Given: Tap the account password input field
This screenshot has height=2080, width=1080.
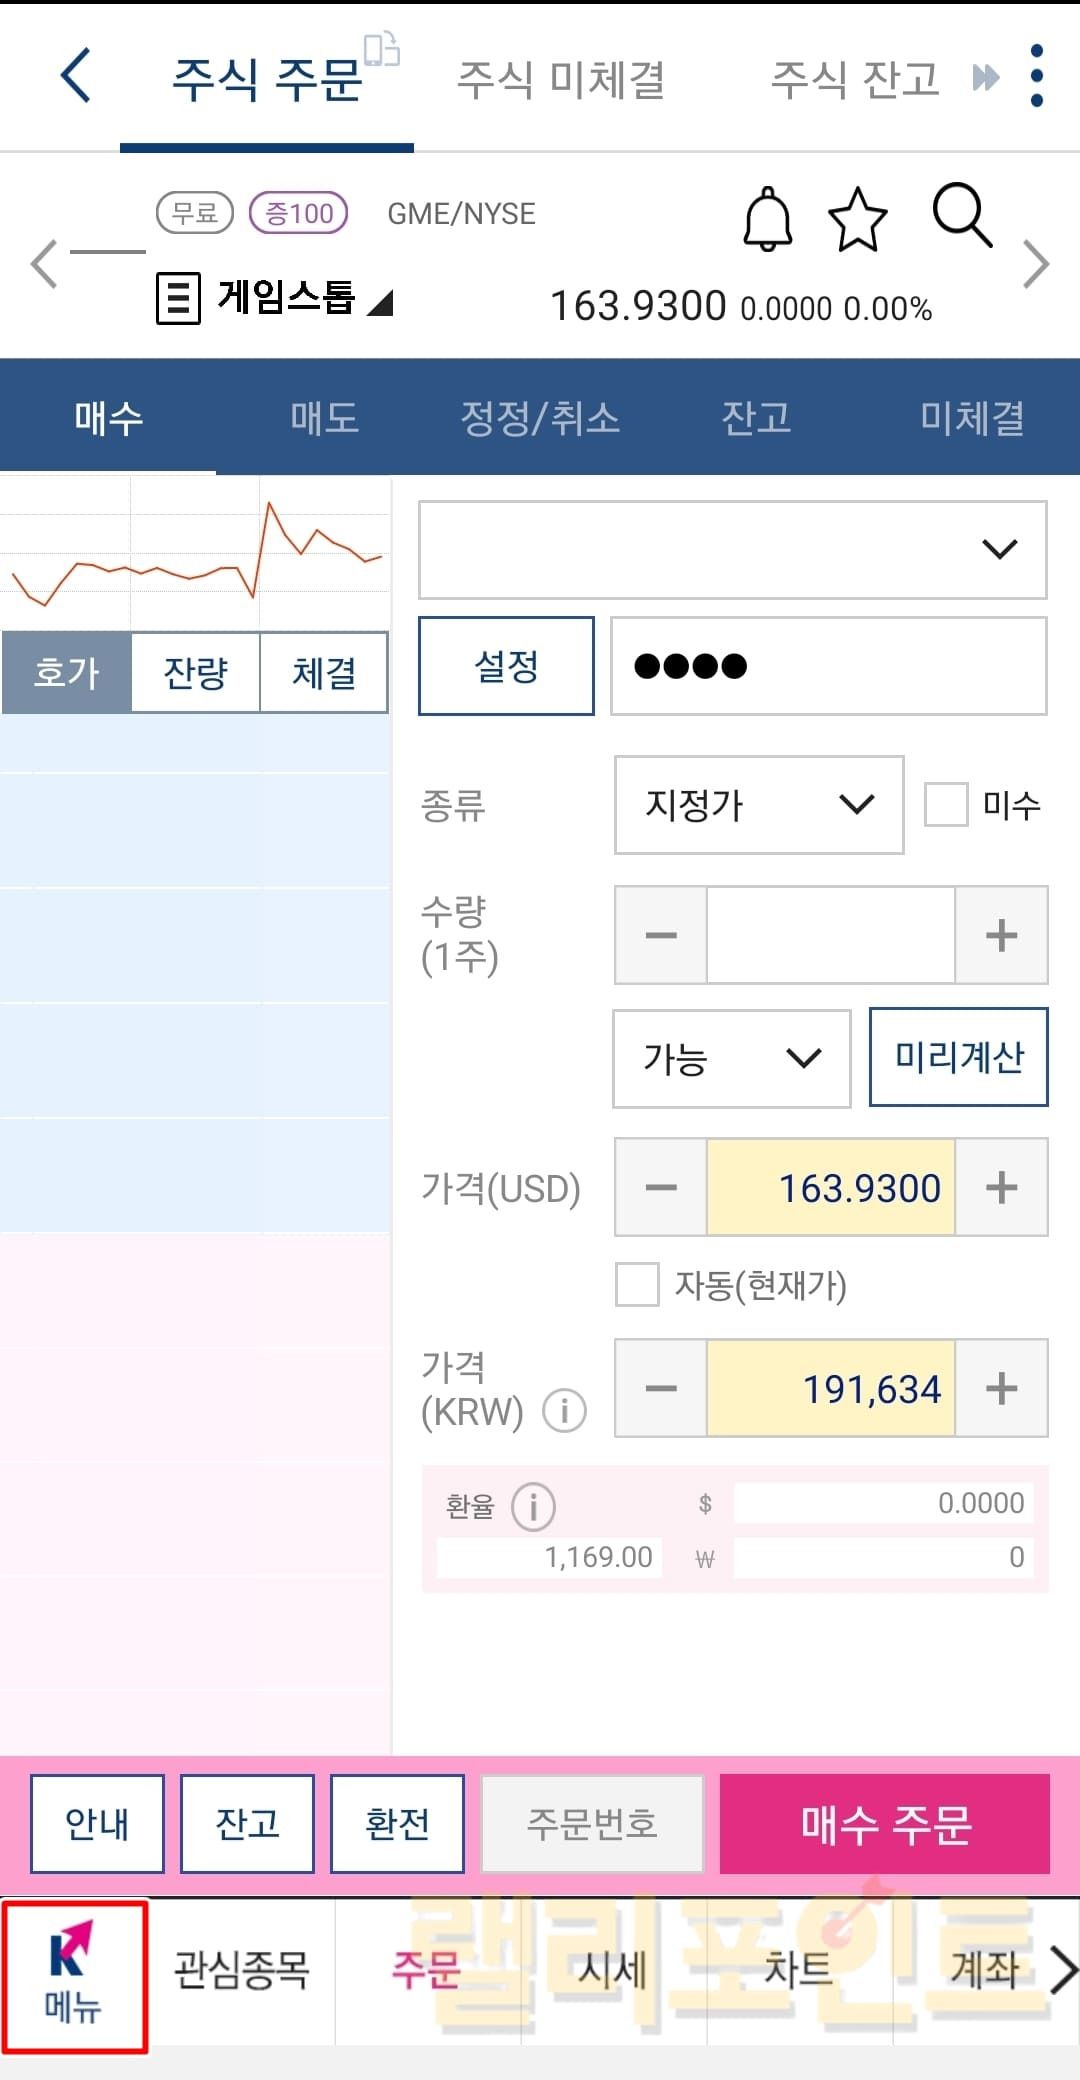Looking at the screenshot, I should click(828, 666).
